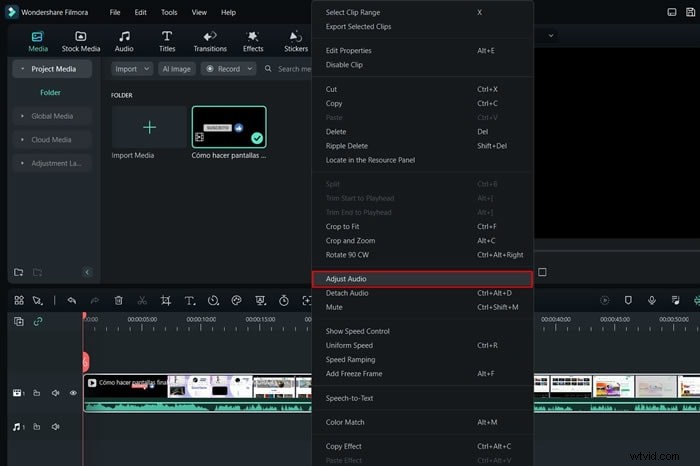This screenshot has width=700, height=466.
Task: Record voiceover with microphone icon
Action: point(652,300)
